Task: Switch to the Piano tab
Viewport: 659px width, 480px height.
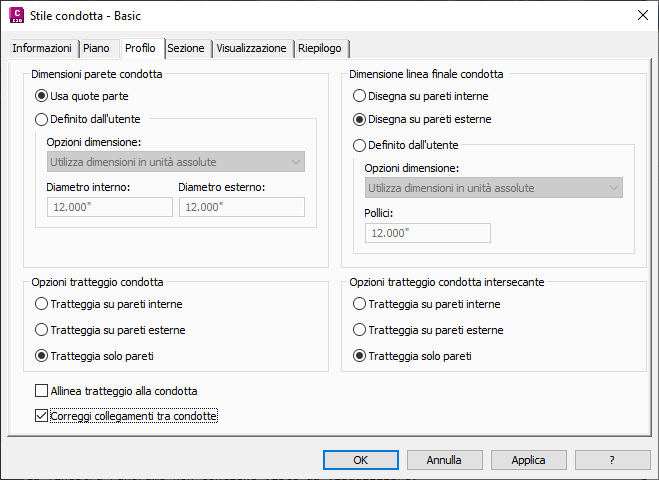Action: point(96,48)
